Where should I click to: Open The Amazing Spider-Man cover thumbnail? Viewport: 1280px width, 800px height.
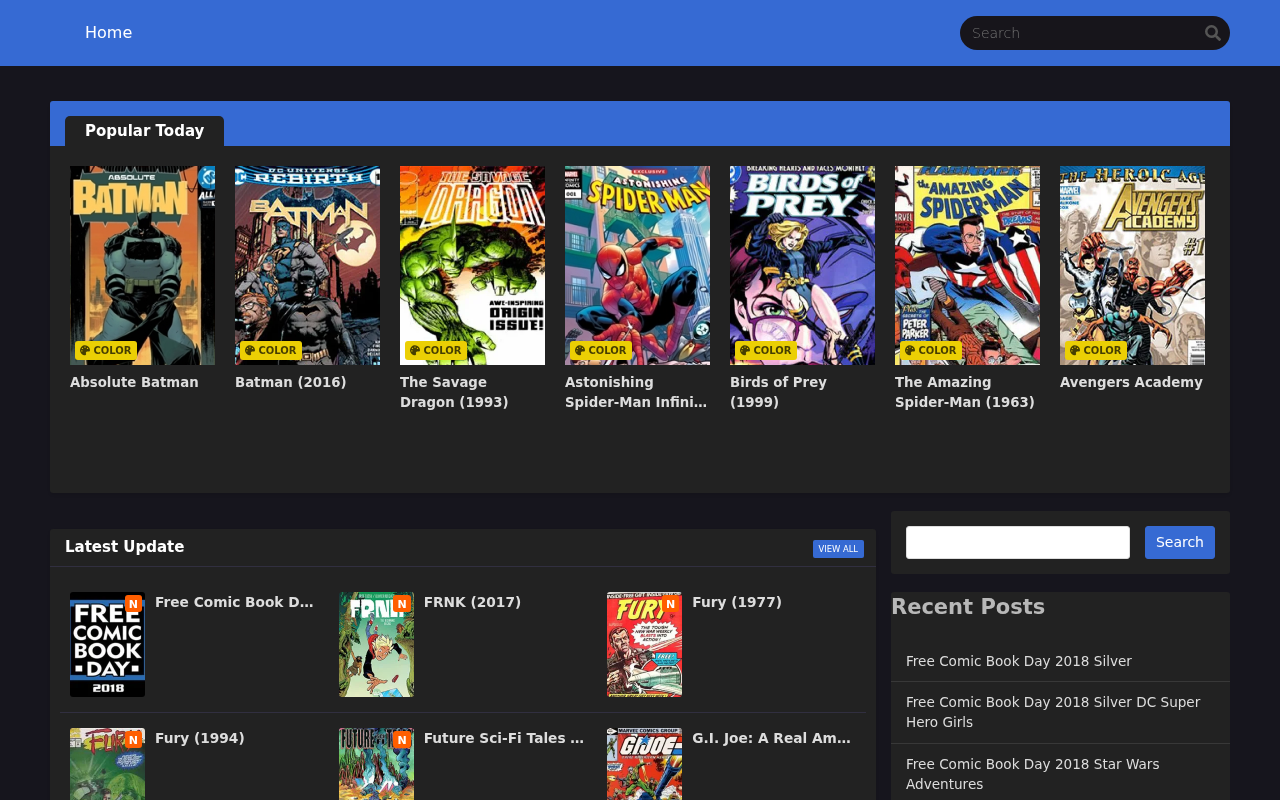click(967, 265)
